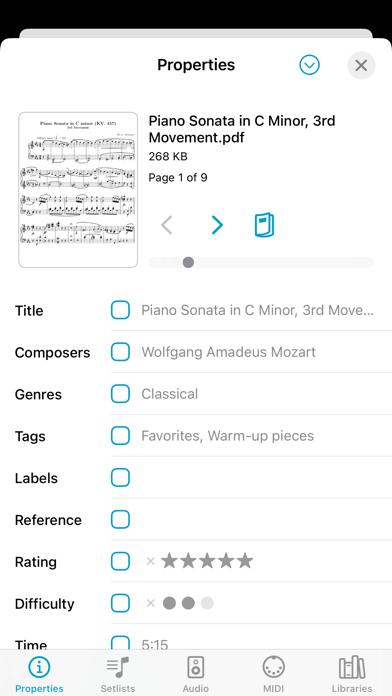Clear difficulty with the small x
392x696 pixels.
point(150,603)
